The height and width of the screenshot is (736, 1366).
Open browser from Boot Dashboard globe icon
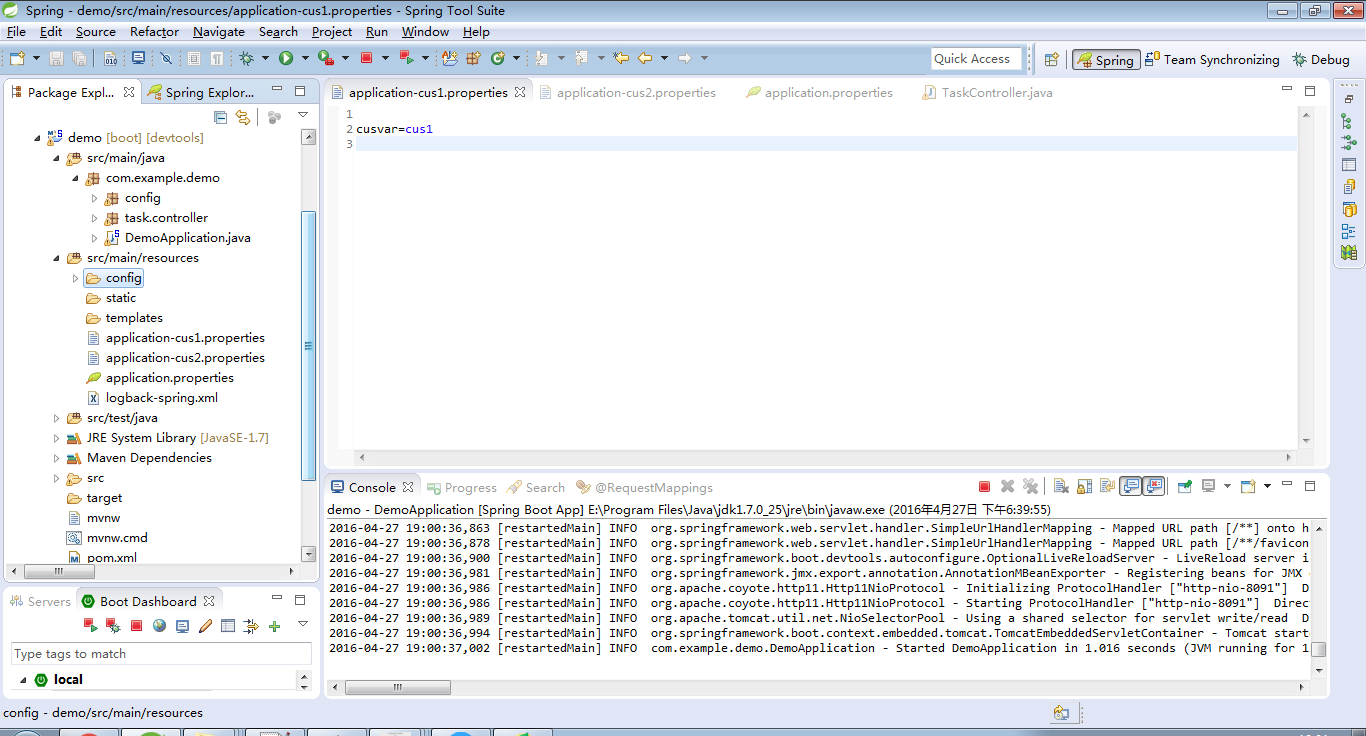pyautogui.click(x=159, y=626)
